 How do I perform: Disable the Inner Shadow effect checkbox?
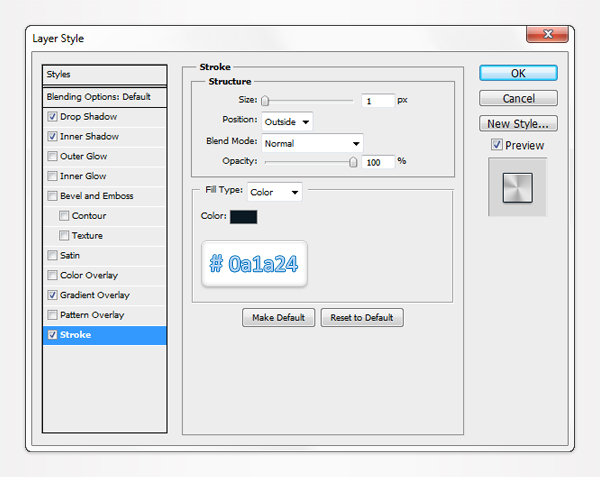[x=52, y=137]
